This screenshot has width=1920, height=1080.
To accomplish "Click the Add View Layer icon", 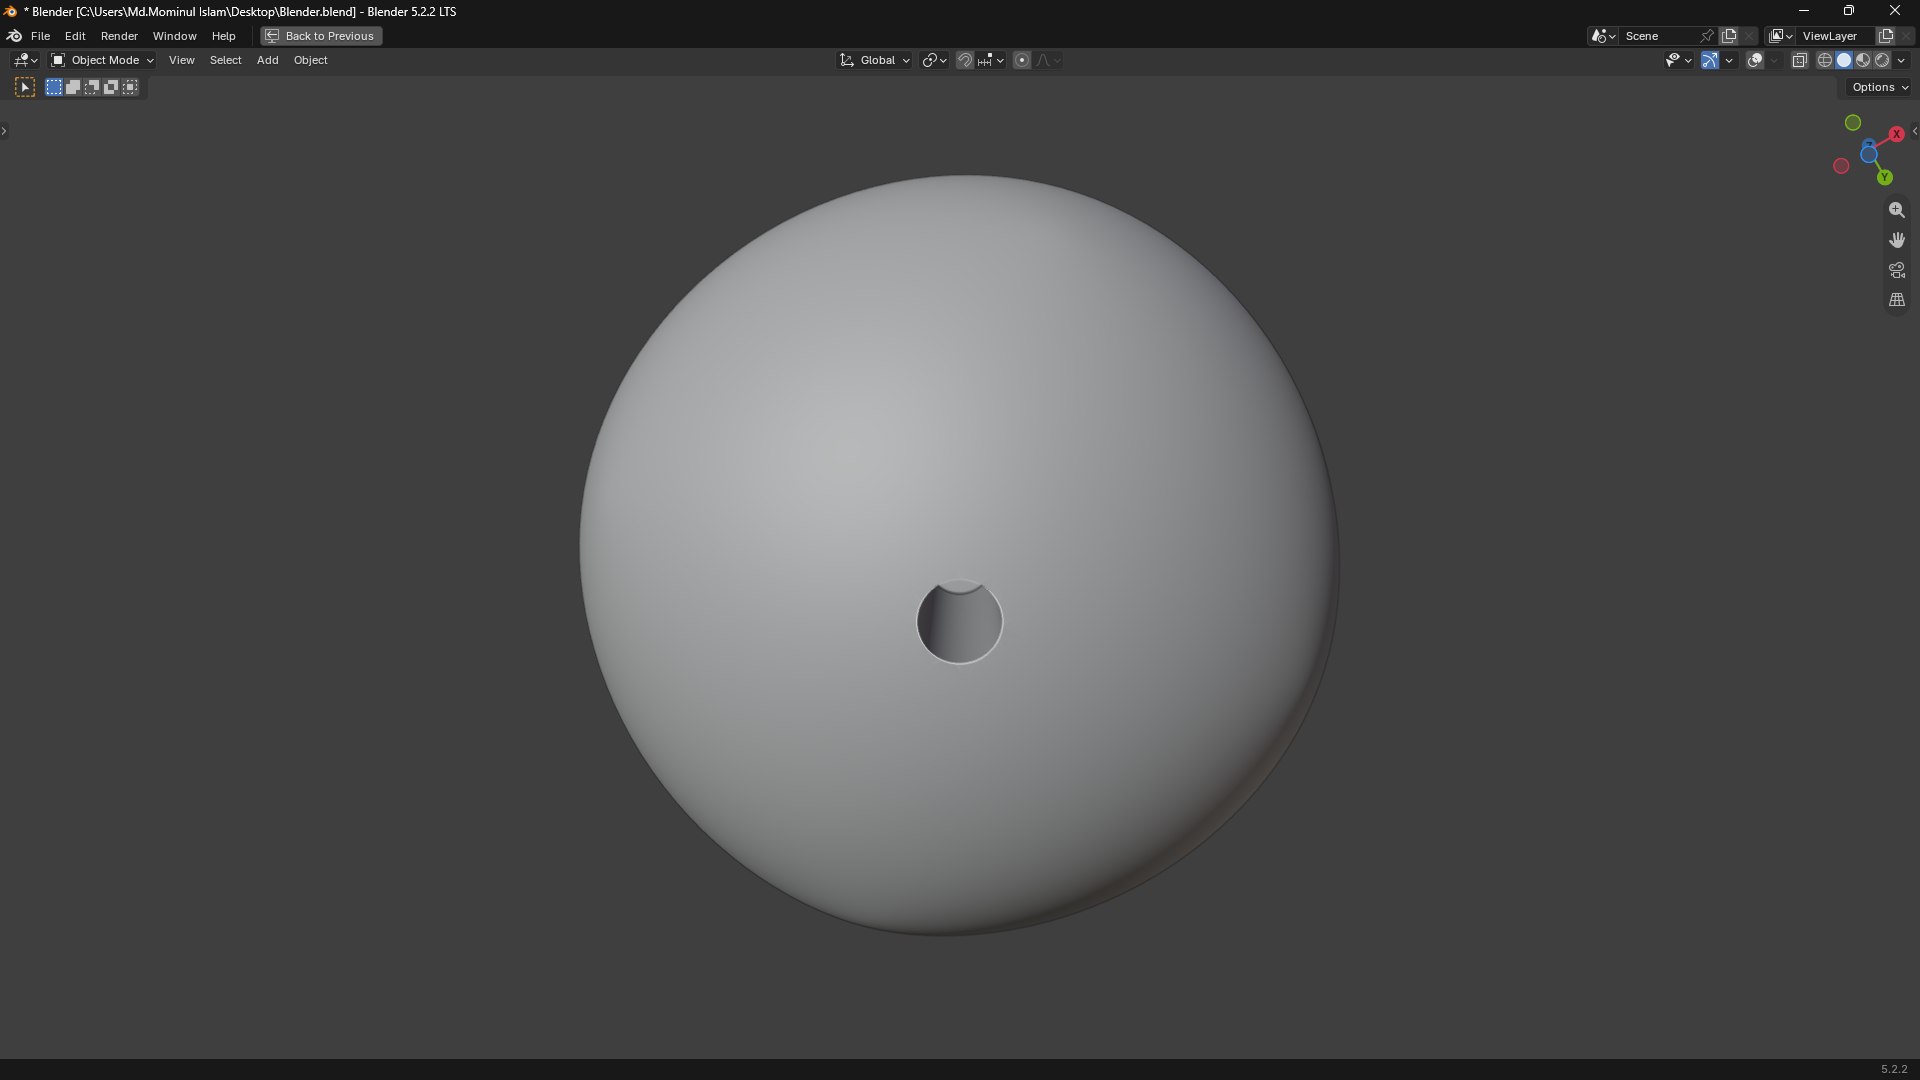I will 1886,36.
